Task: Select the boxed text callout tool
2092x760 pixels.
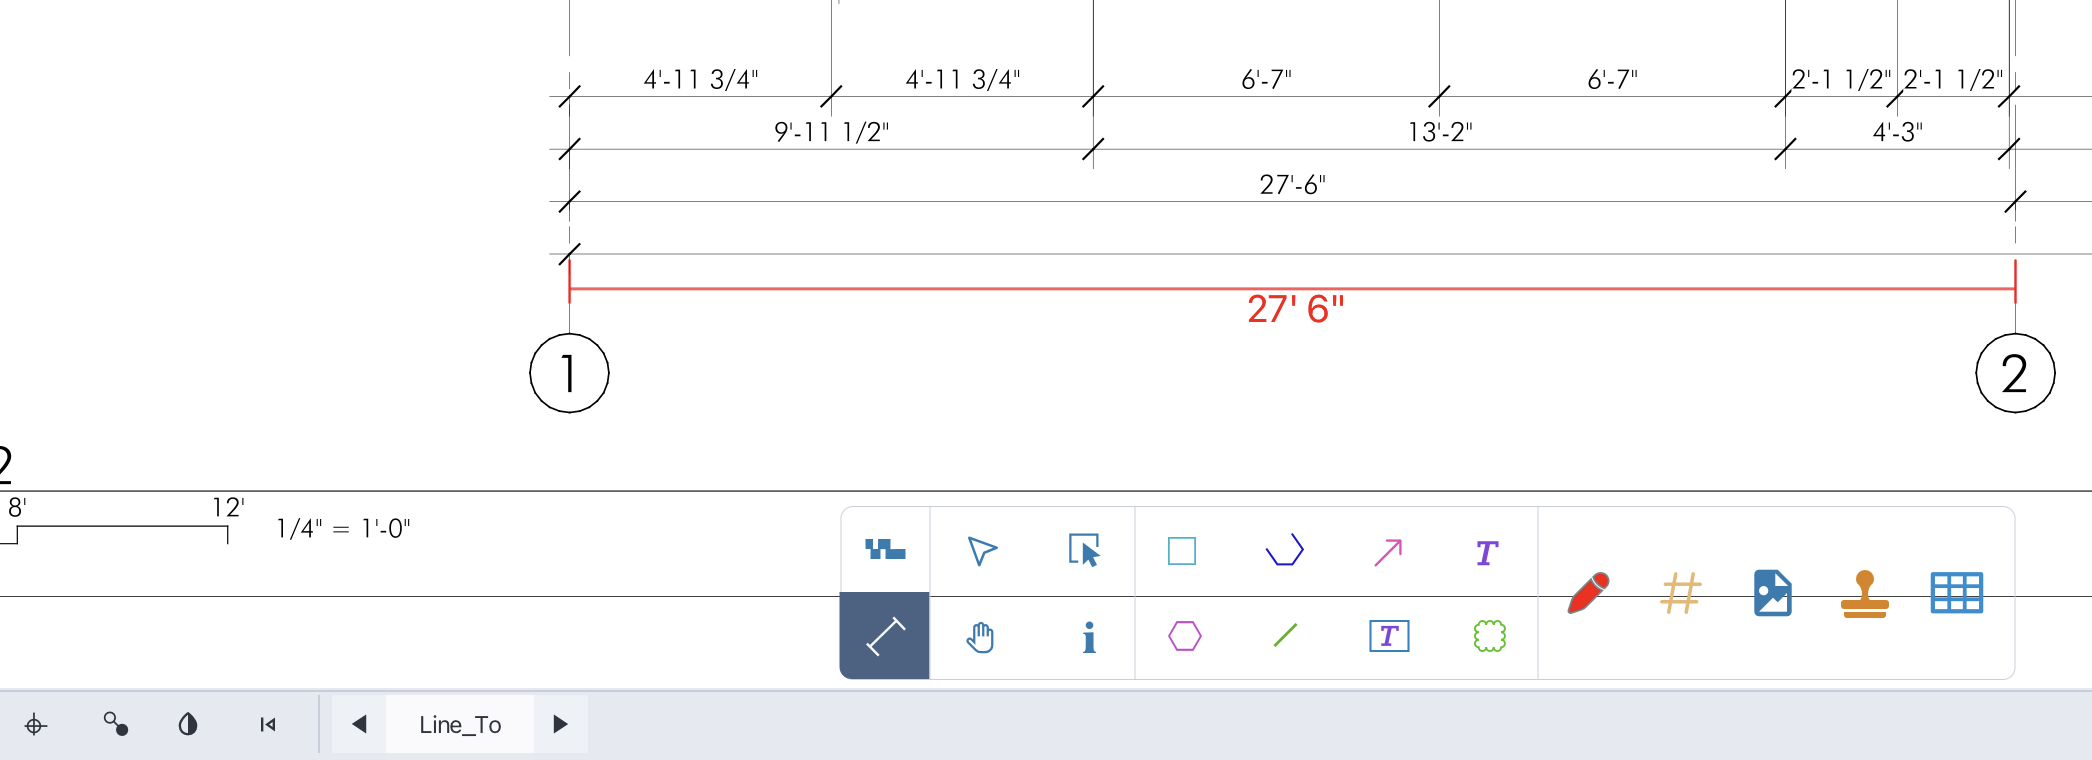Action: (x=1389, y=636)
